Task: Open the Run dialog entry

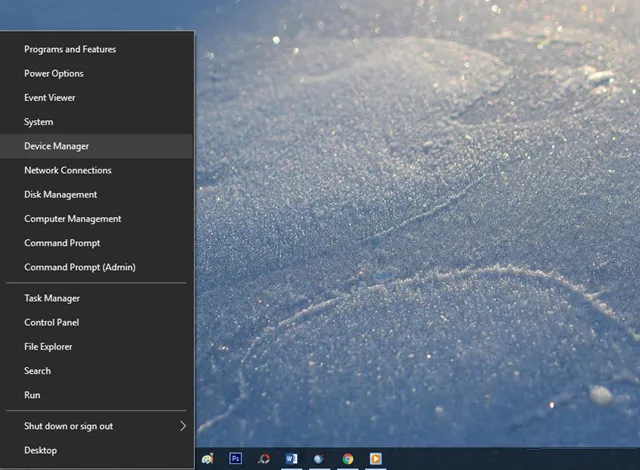Action: tap(97, 395)
